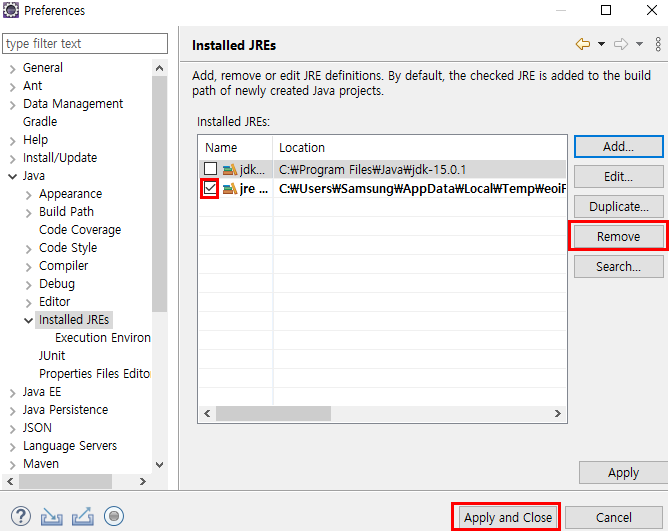Screen dimensions: 669x531
Task: Collapse the Java tree node
Action: 12,176
